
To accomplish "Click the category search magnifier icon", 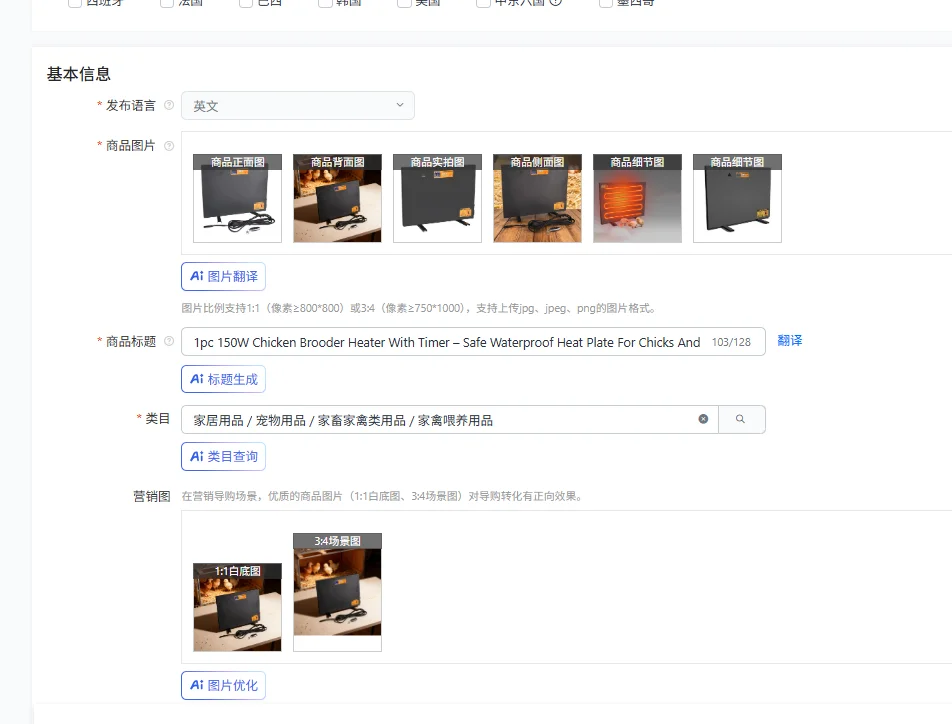I will [741, 419].
